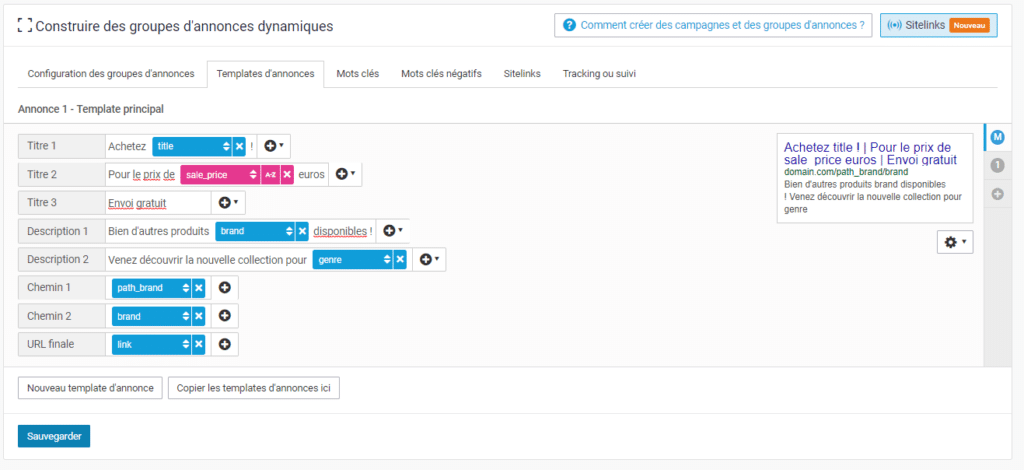Add an element to URL finale with plus
Viewport: 1024px width, 470px height.
(225, 344)
